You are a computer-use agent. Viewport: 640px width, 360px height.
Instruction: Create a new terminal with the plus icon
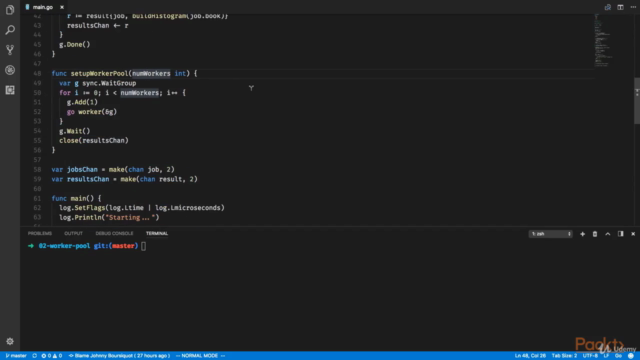(582, 234)
